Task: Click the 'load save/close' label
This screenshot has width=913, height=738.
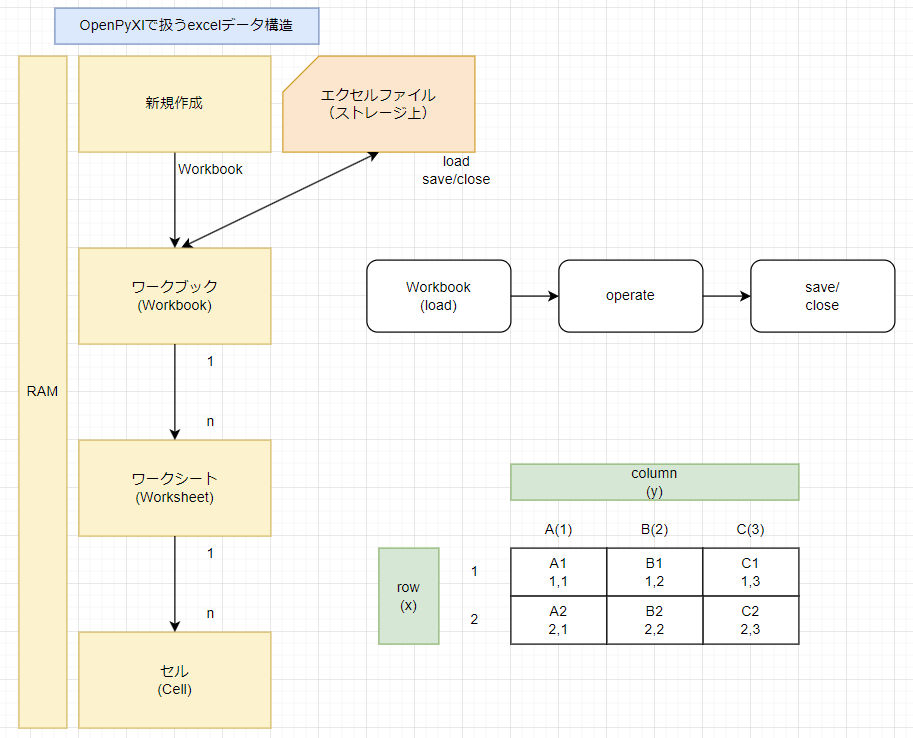Action: tap(456, 170)
